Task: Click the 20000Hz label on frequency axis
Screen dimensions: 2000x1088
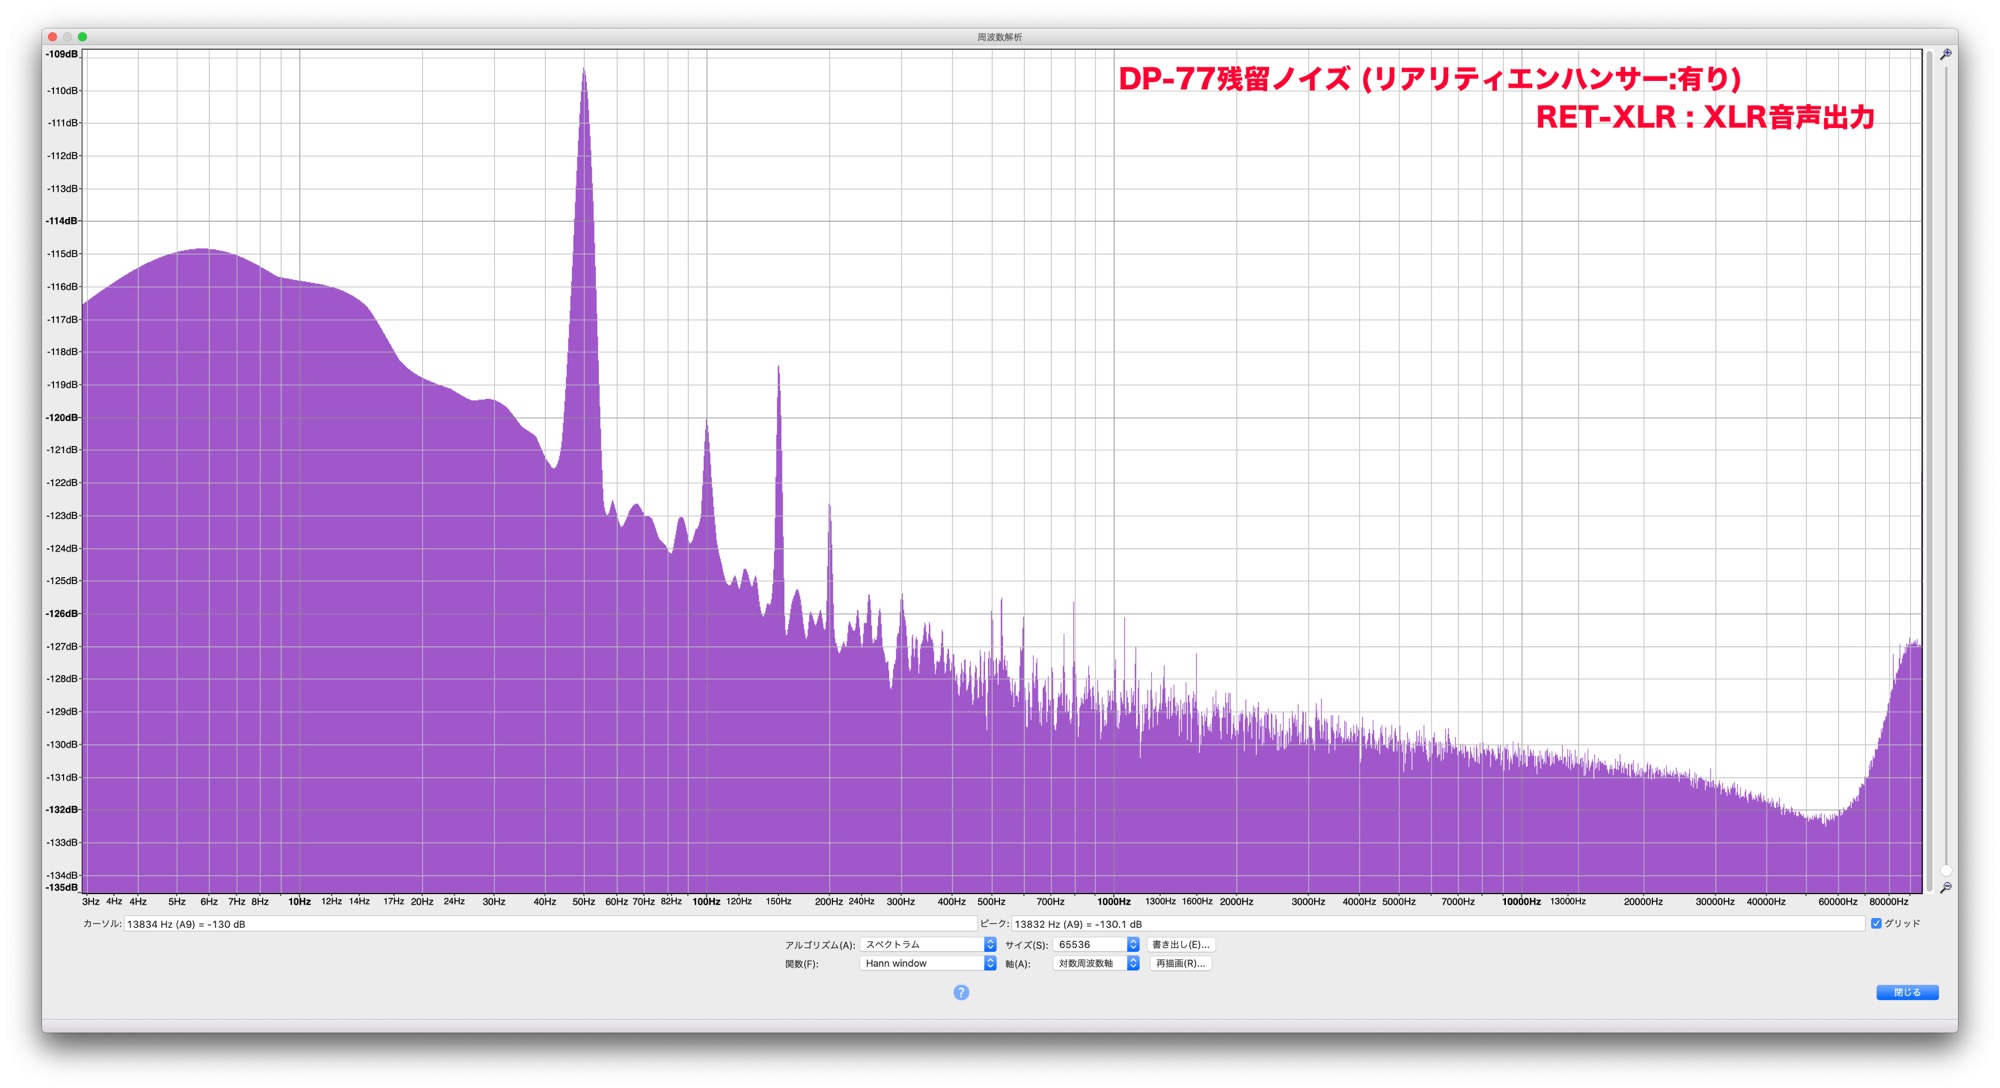Action: point(1643,902)
